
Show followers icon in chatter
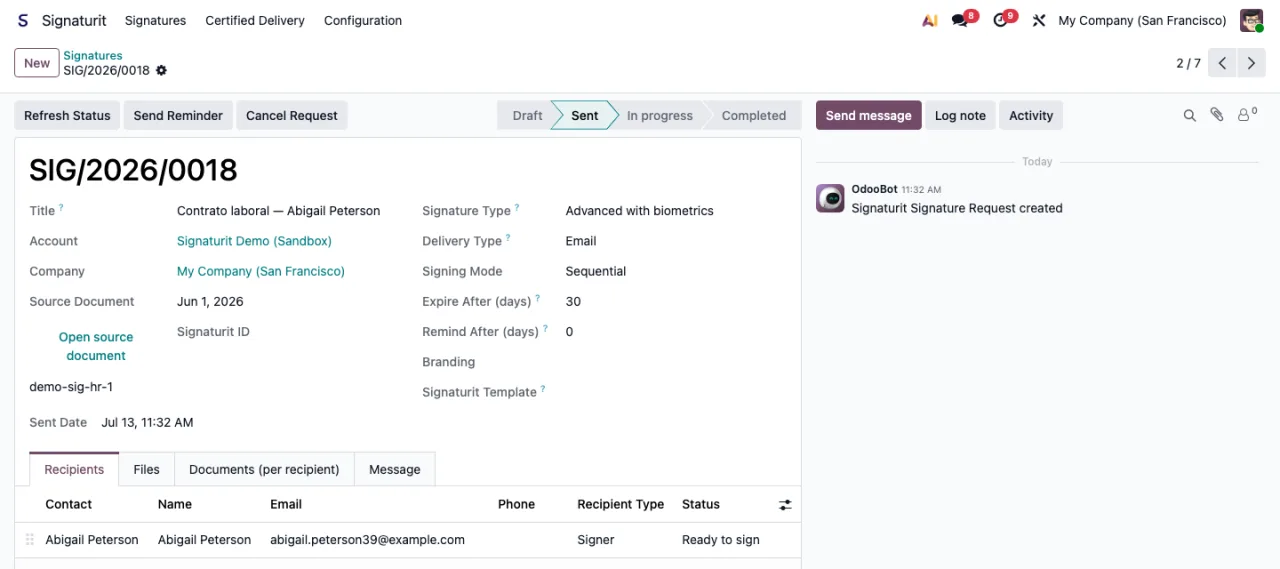click(1246, 115)
